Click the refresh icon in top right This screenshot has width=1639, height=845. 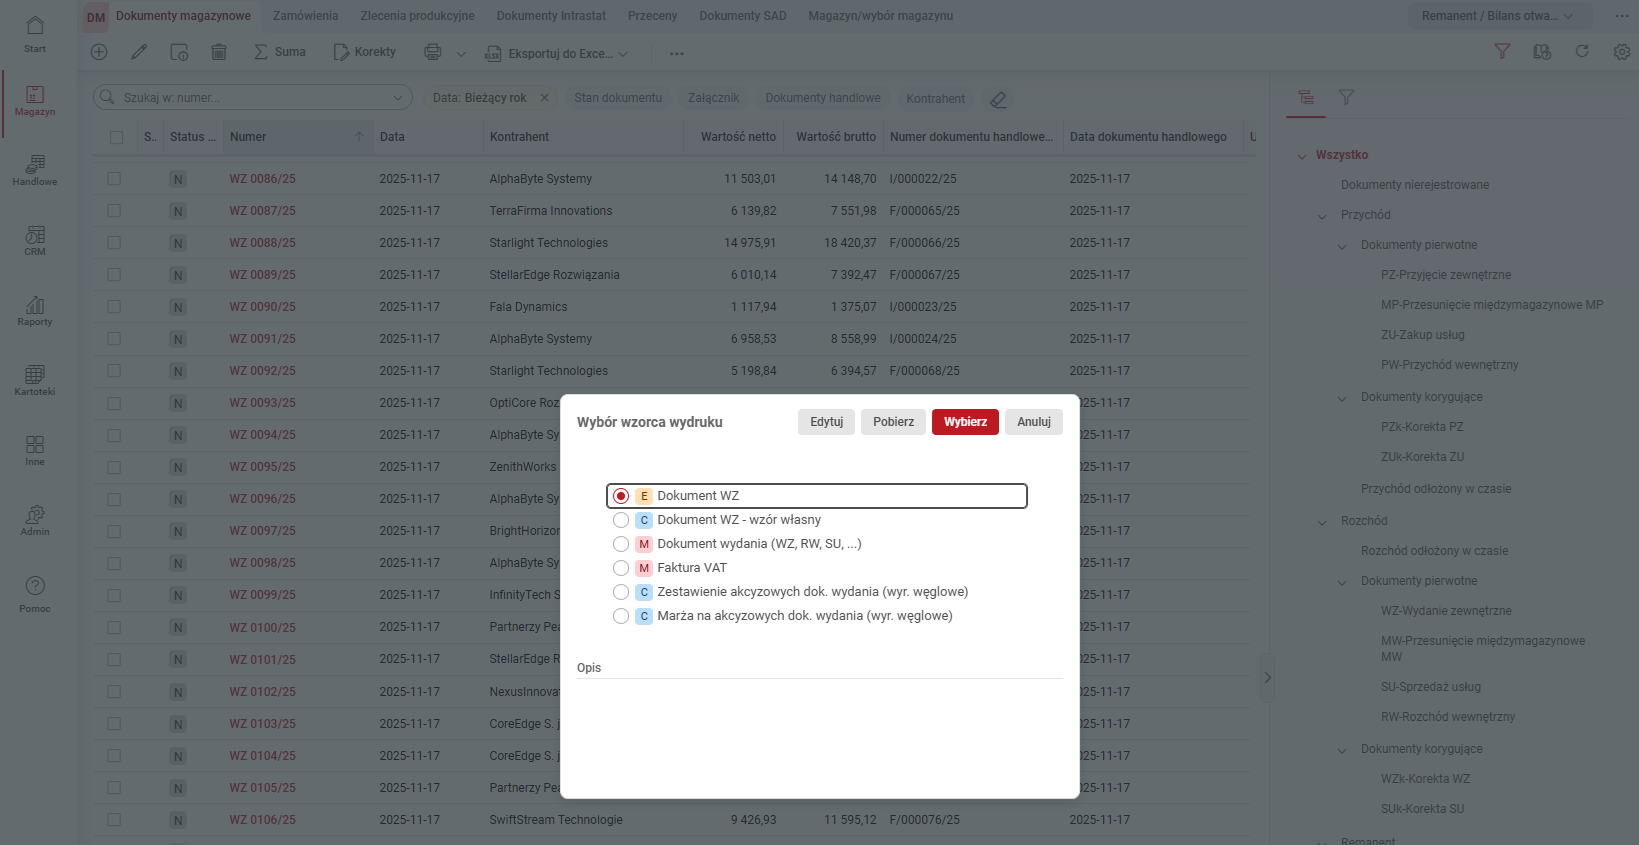pos(1582,52)
